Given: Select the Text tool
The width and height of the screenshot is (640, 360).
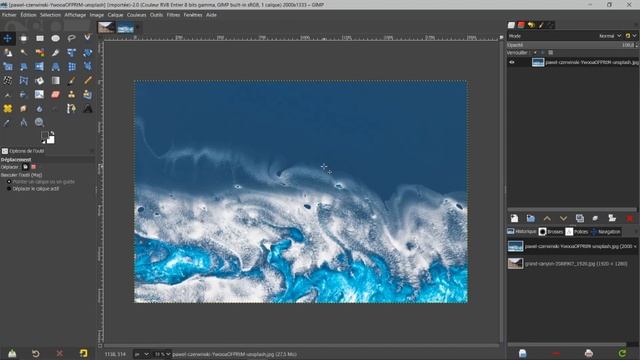Looking at the screenshot, I should click(x=87, y=109).
